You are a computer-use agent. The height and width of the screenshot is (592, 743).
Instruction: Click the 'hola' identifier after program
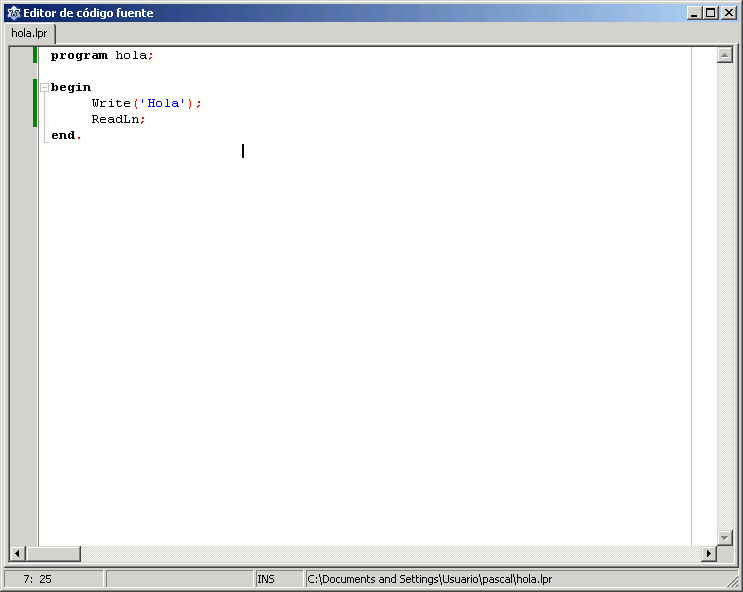click(x=131, y=55)
